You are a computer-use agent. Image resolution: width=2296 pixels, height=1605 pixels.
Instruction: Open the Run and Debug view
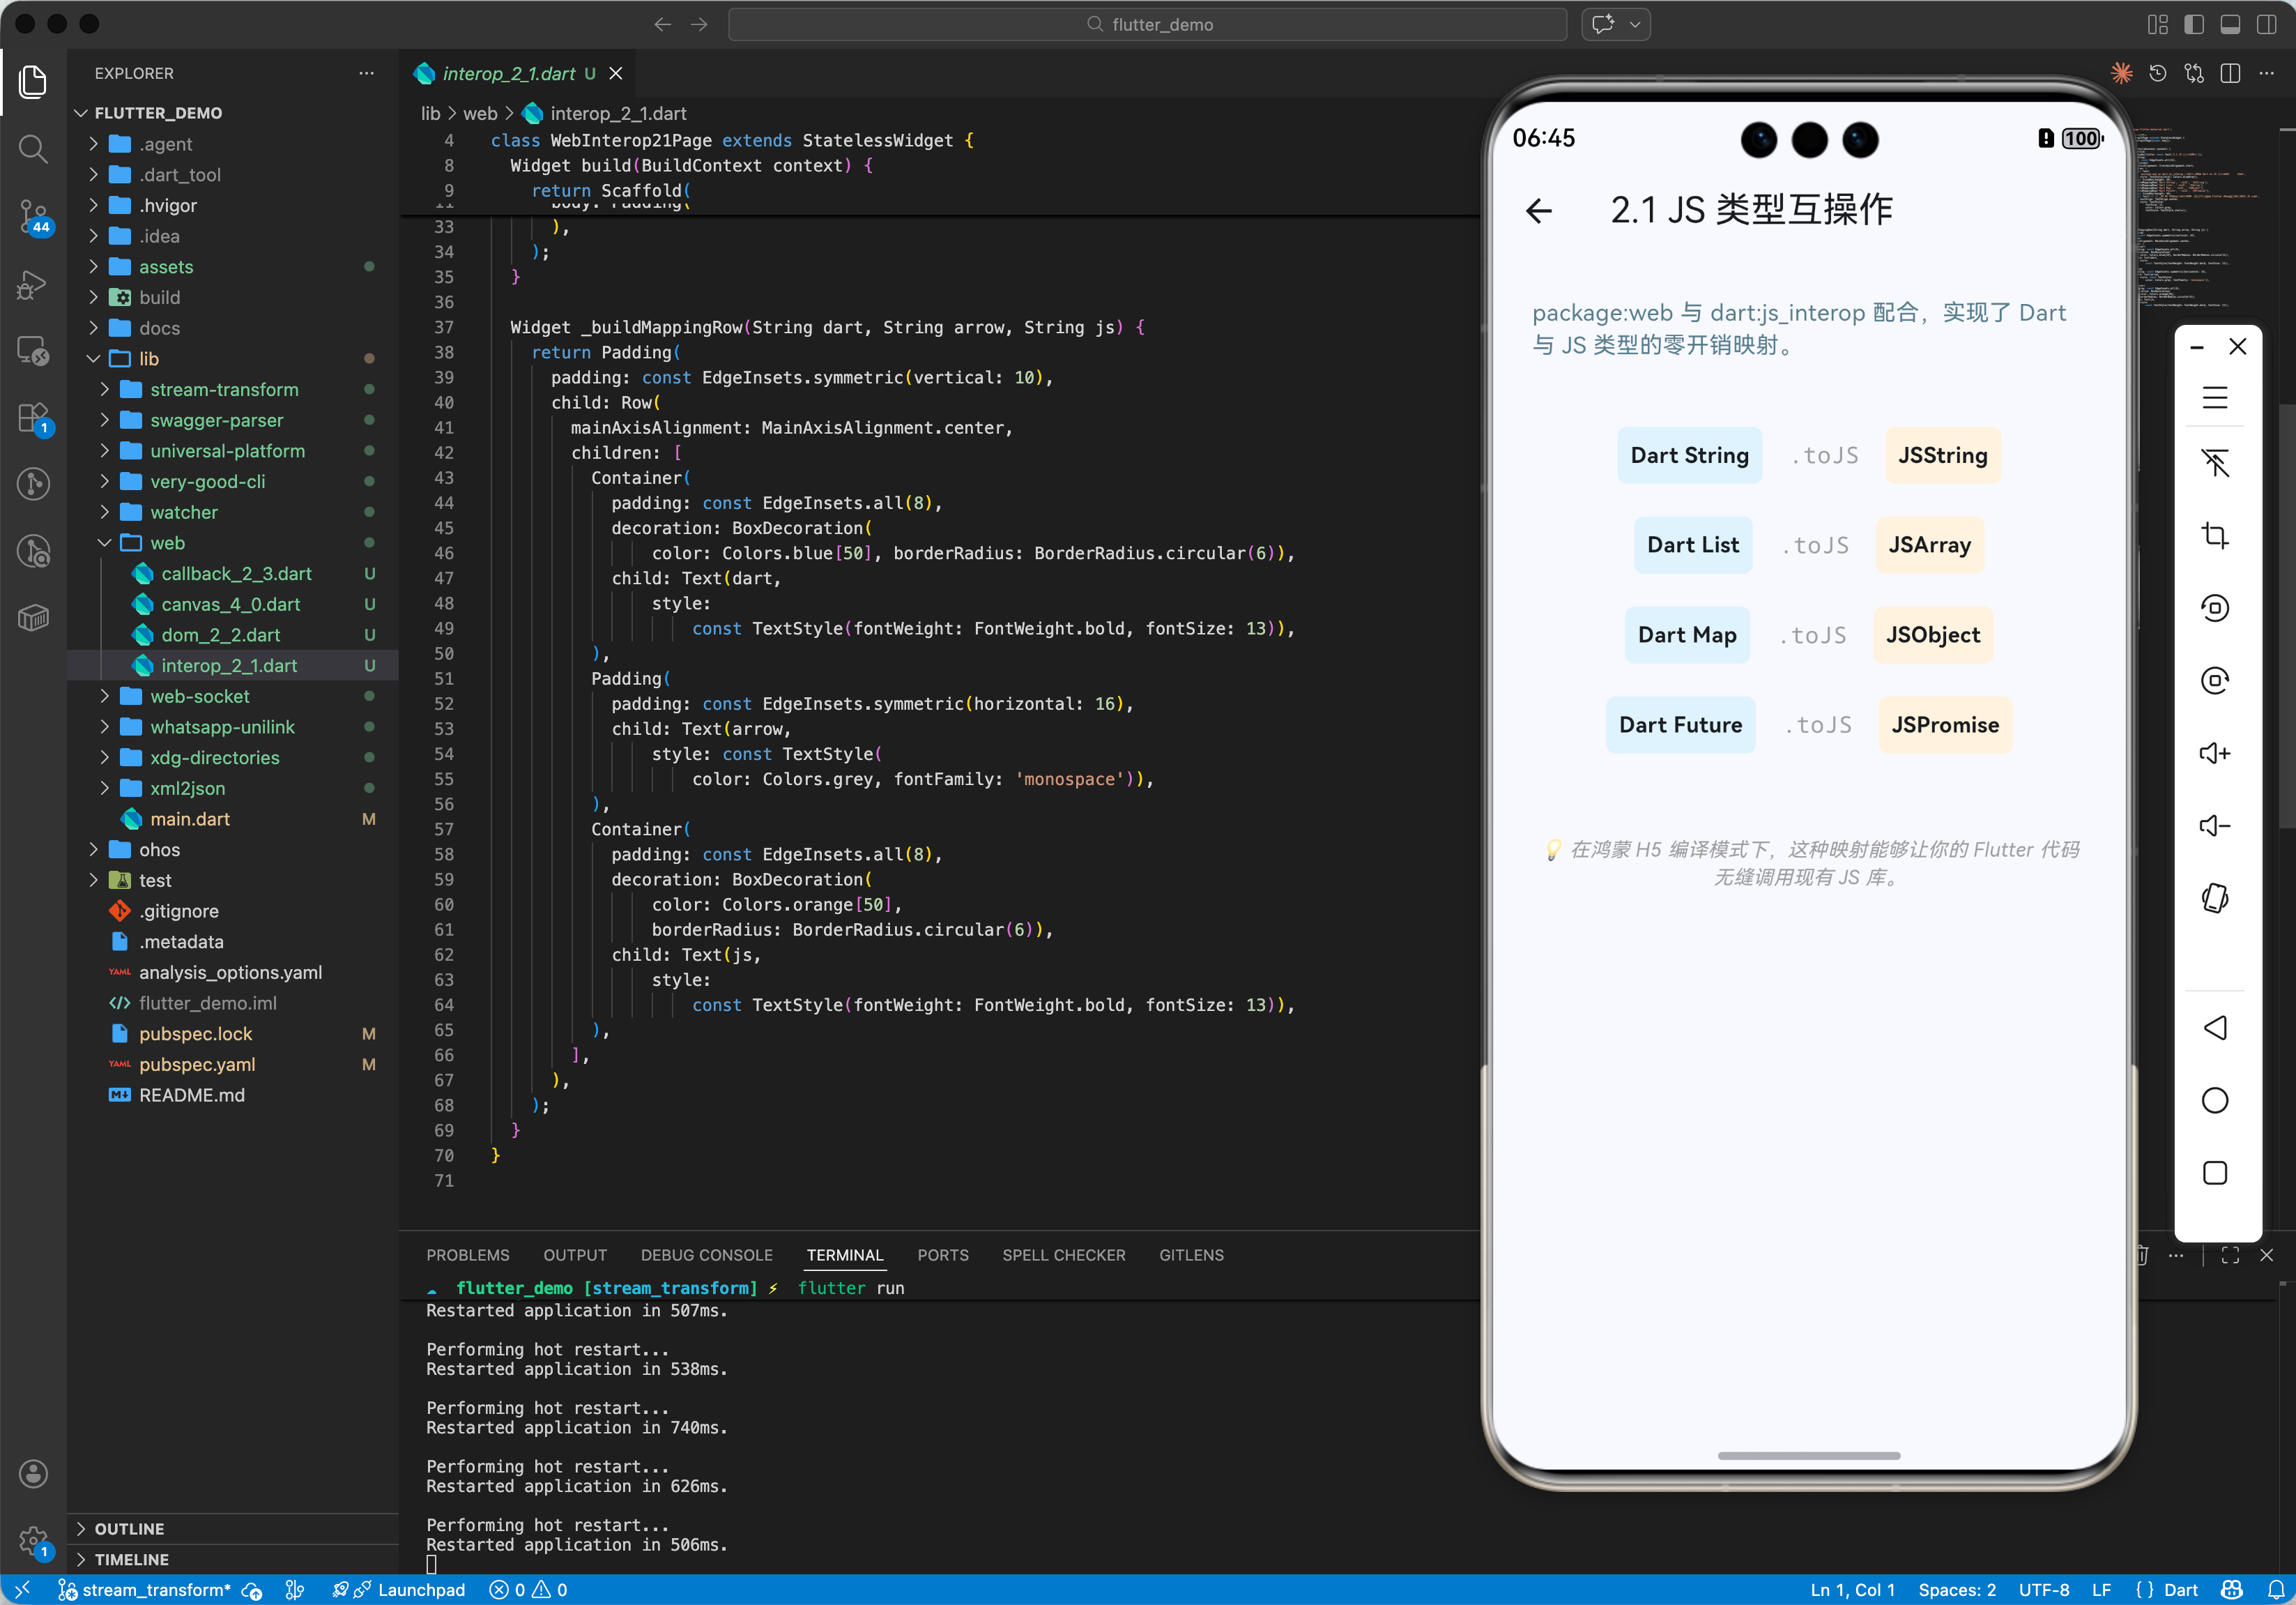33,284
